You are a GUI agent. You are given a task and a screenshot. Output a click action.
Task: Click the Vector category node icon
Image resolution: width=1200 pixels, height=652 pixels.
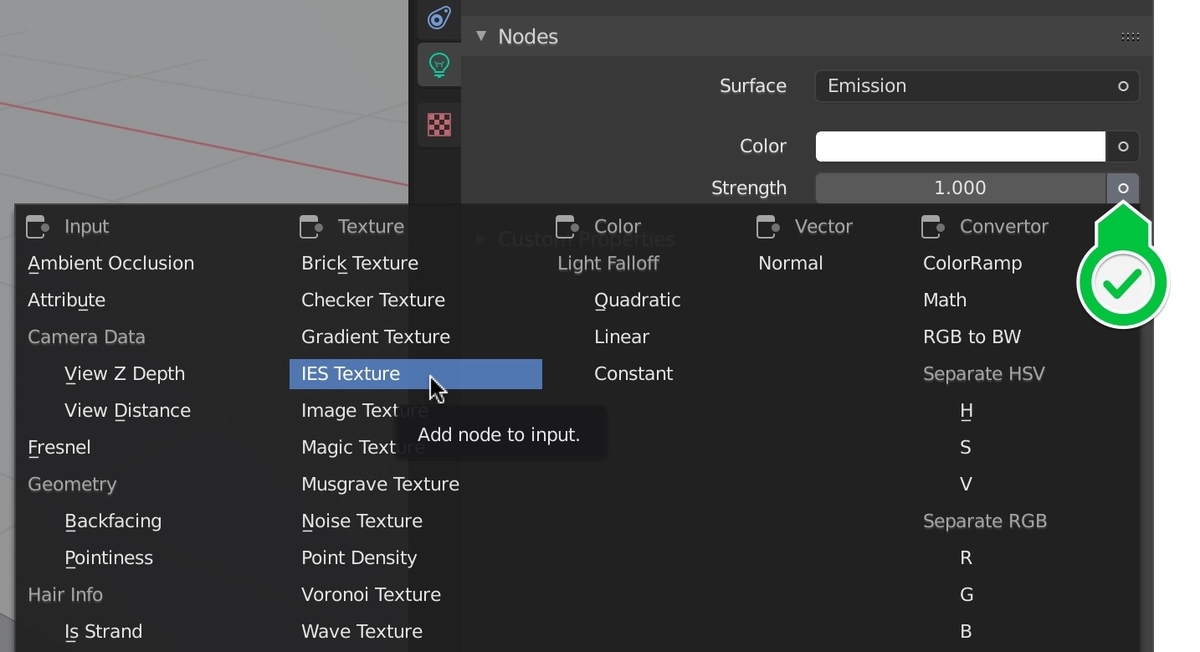(767, 227)
